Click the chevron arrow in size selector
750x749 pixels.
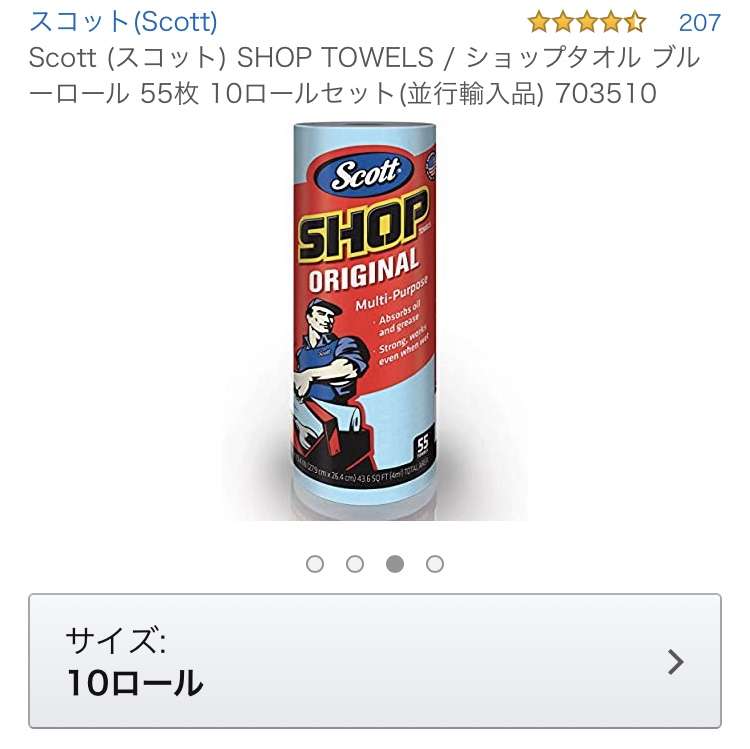[x=675, y=662]
